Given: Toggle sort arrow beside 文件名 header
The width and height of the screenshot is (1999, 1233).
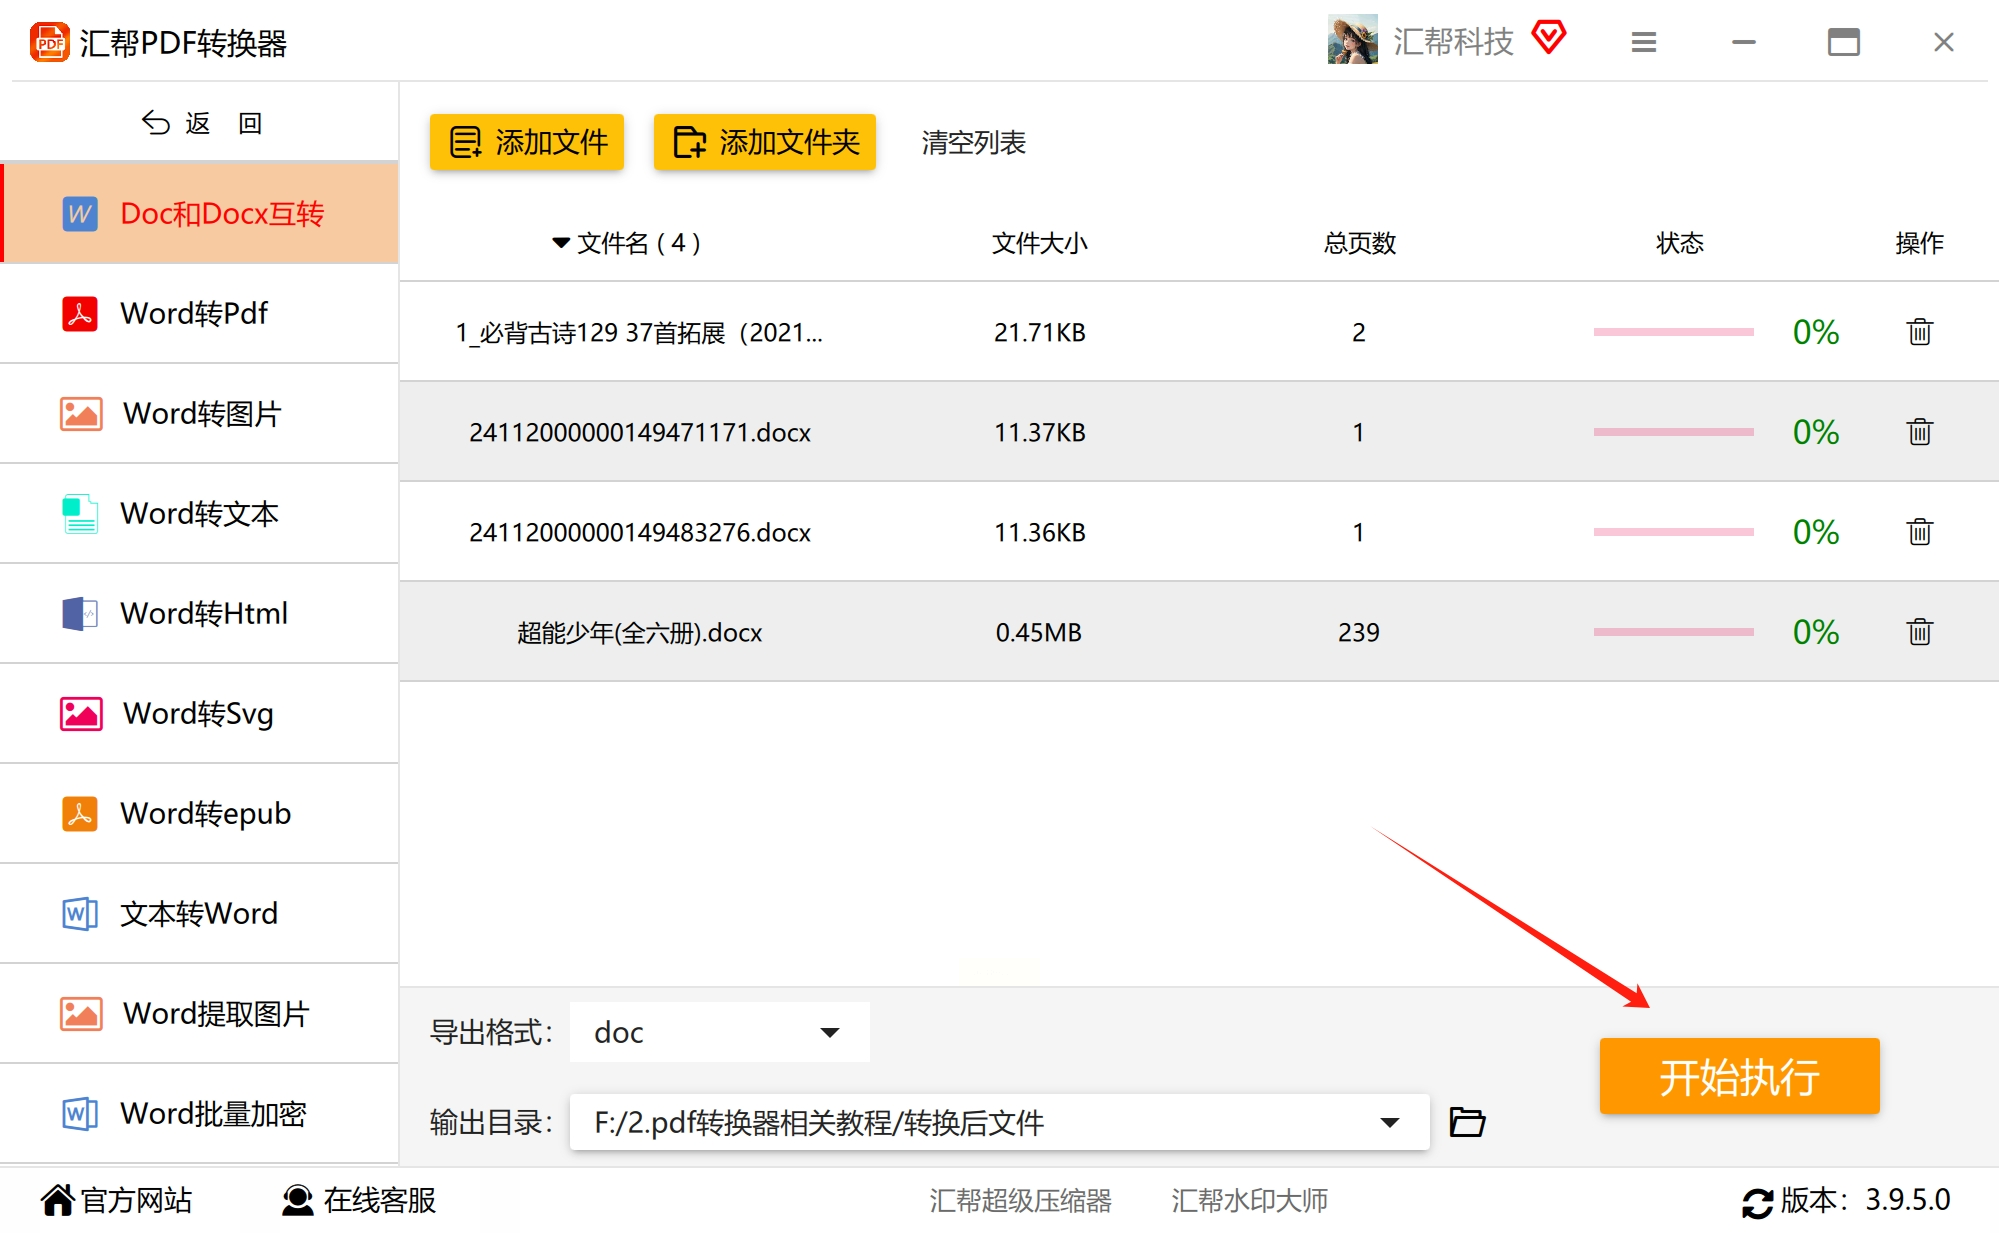Looking at the screenshot, I should pyautogui.click(x=561, y=243).
